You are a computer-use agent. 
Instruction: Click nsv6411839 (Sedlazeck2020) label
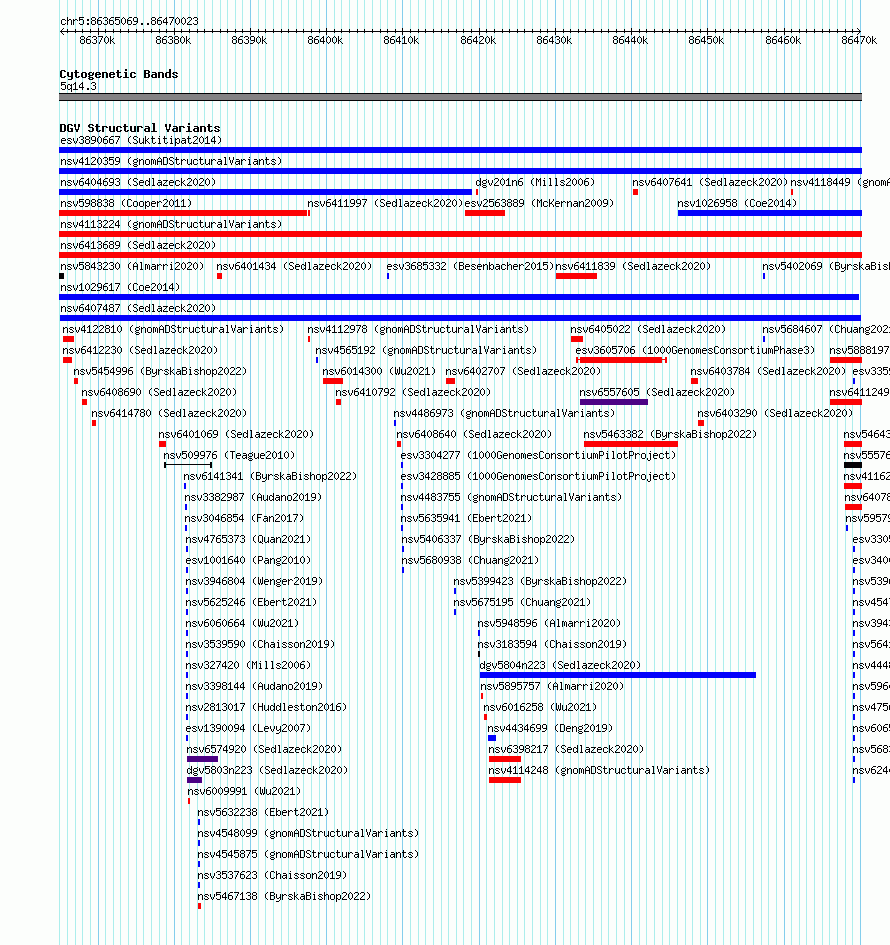click(x=633, y=266)
